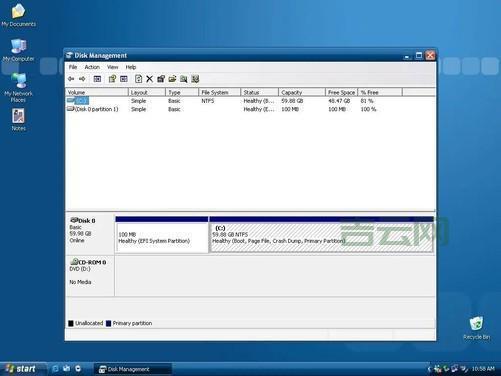Select the My Network Places desktop icon

click(18, 87)
